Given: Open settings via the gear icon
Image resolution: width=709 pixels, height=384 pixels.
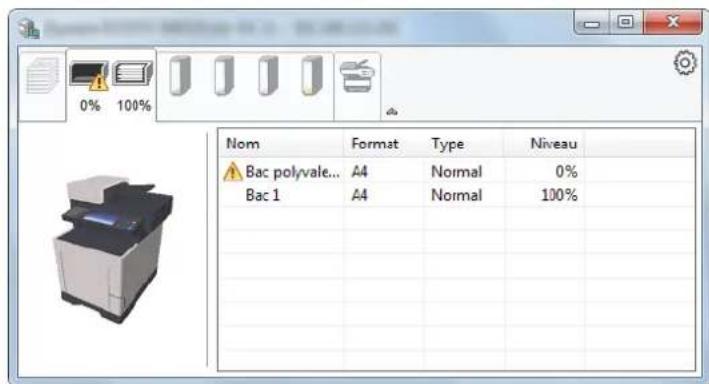Looking at the screenshot, I should 685,63.
